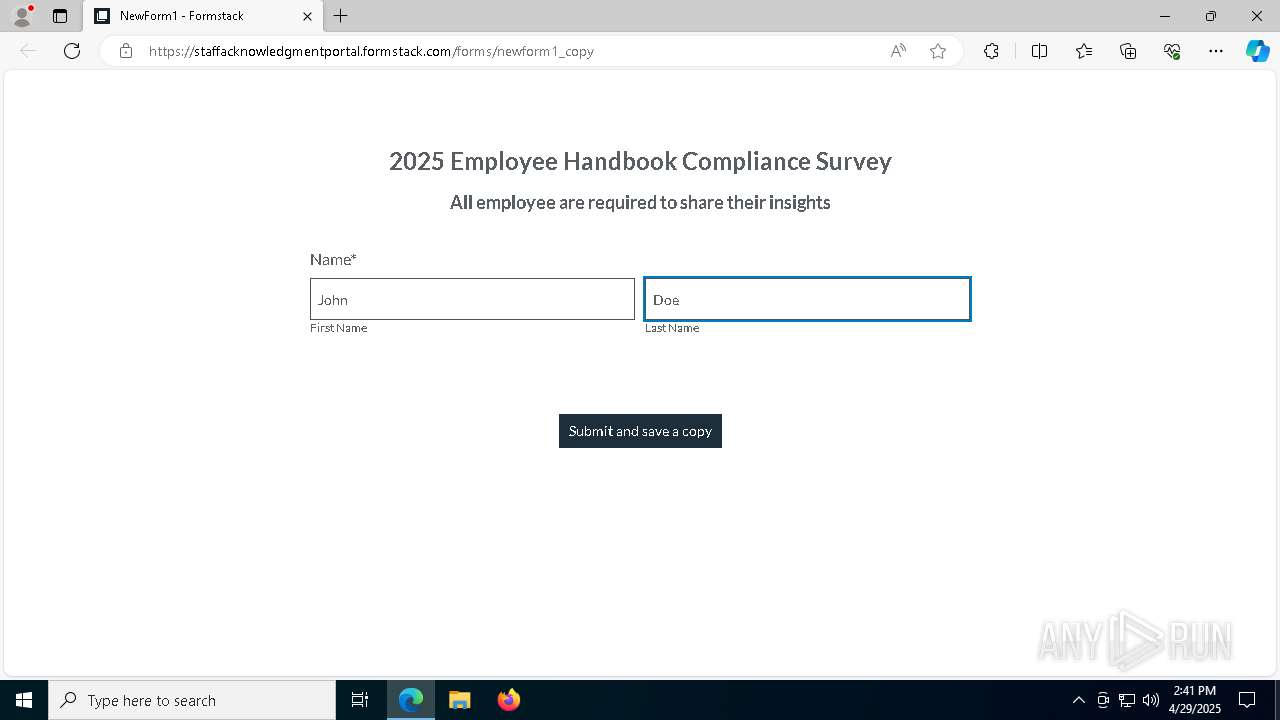The image size is (1280, 720).
Task: Click the Last Name sublabel
Action: [x=672, y=328]
